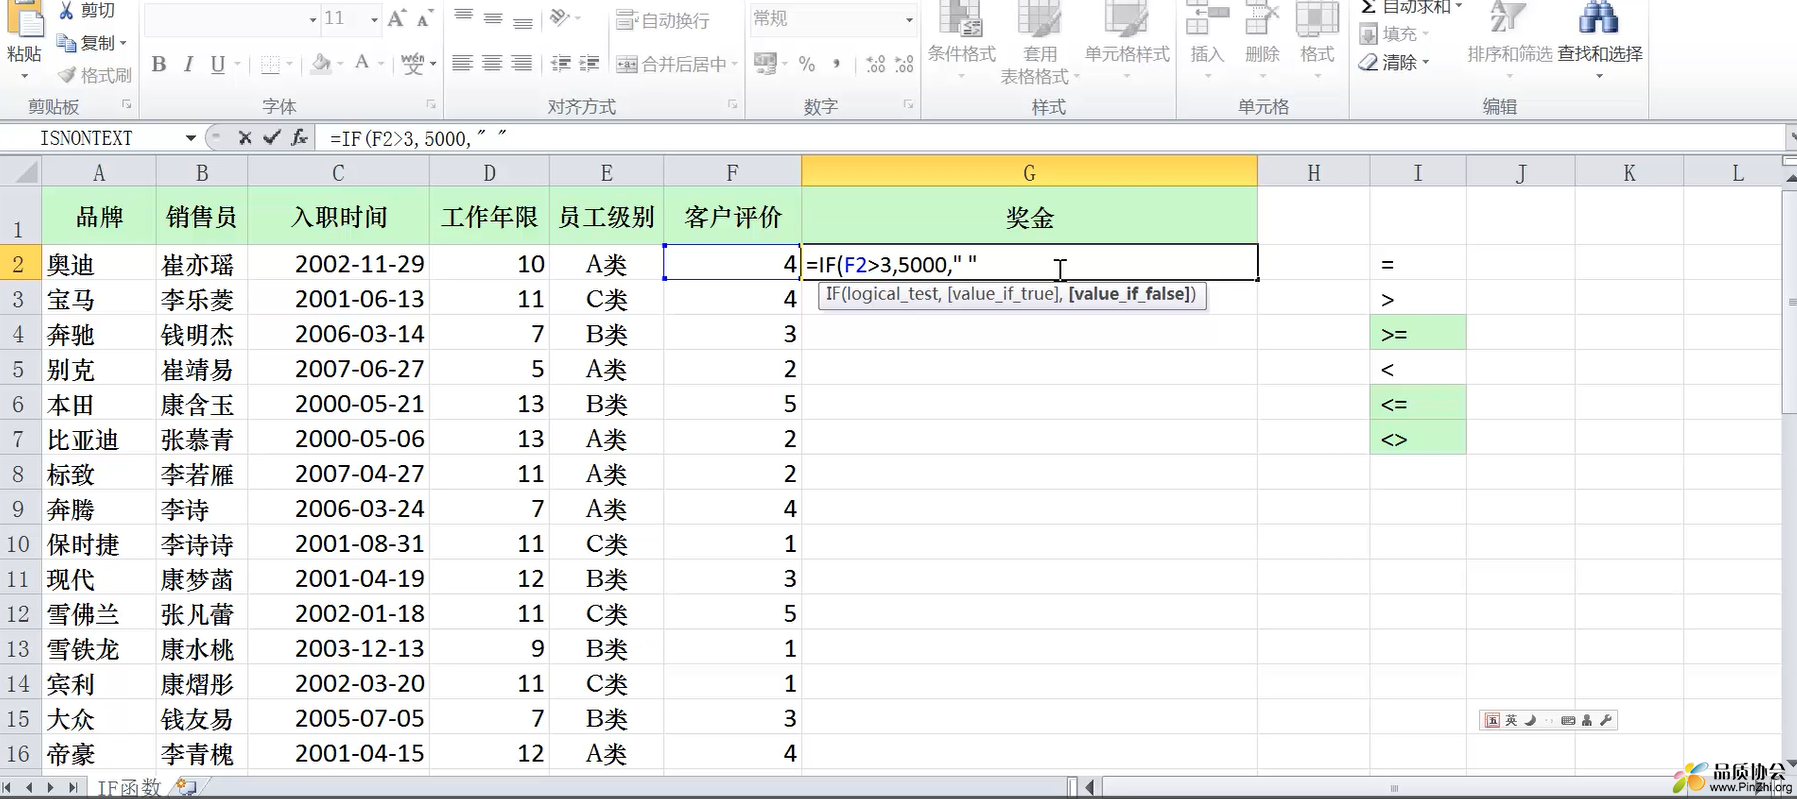
Task: Open Cell Styles (单元格样式)
Action: pos(1127,42)
